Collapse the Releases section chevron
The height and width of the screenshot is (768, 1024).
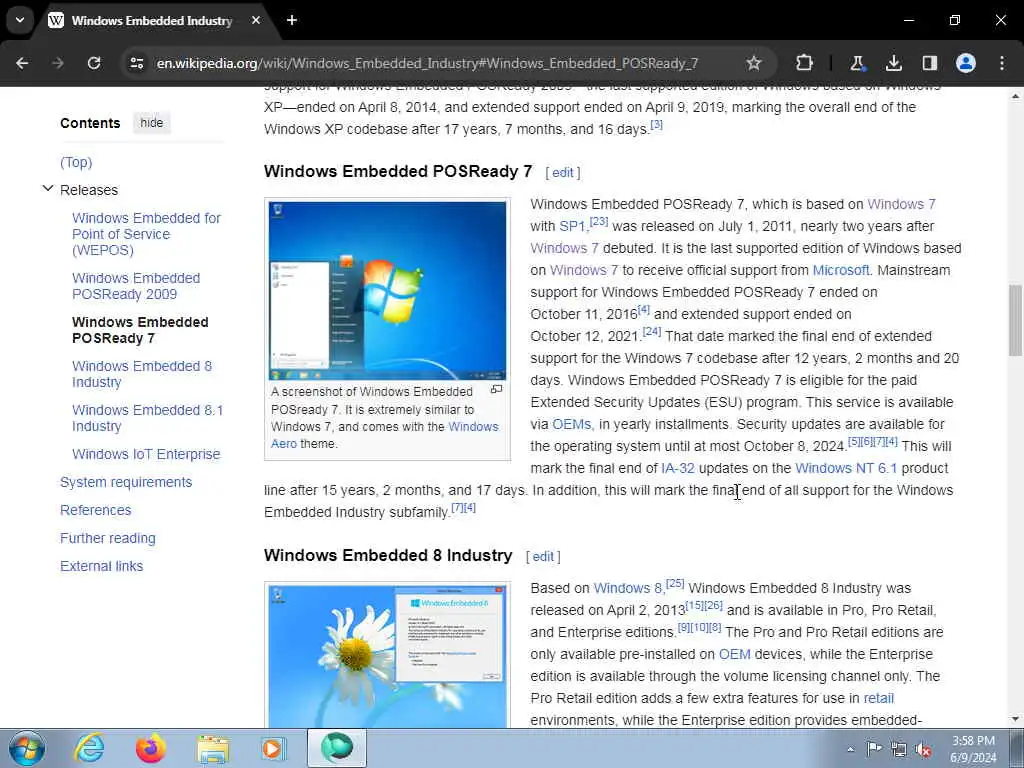click(48, 189)
